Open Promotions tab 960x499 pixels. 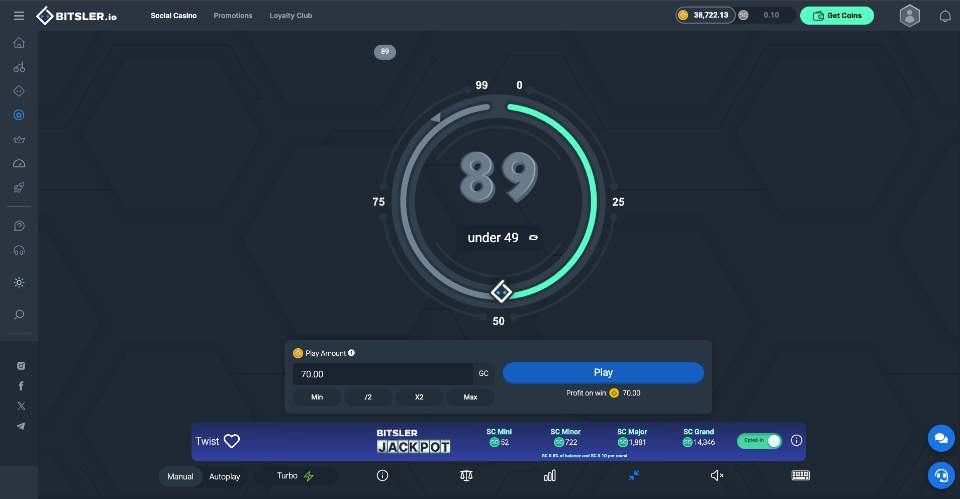click(233, 16)
